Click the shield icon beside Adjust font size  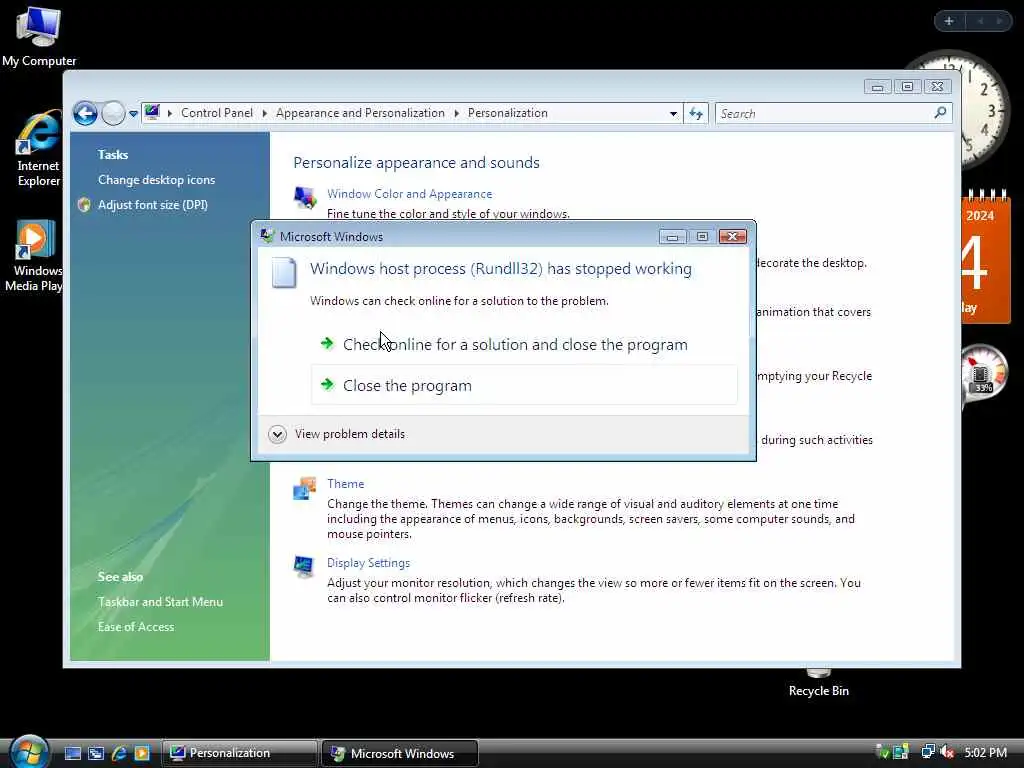[x=84, y=204]
